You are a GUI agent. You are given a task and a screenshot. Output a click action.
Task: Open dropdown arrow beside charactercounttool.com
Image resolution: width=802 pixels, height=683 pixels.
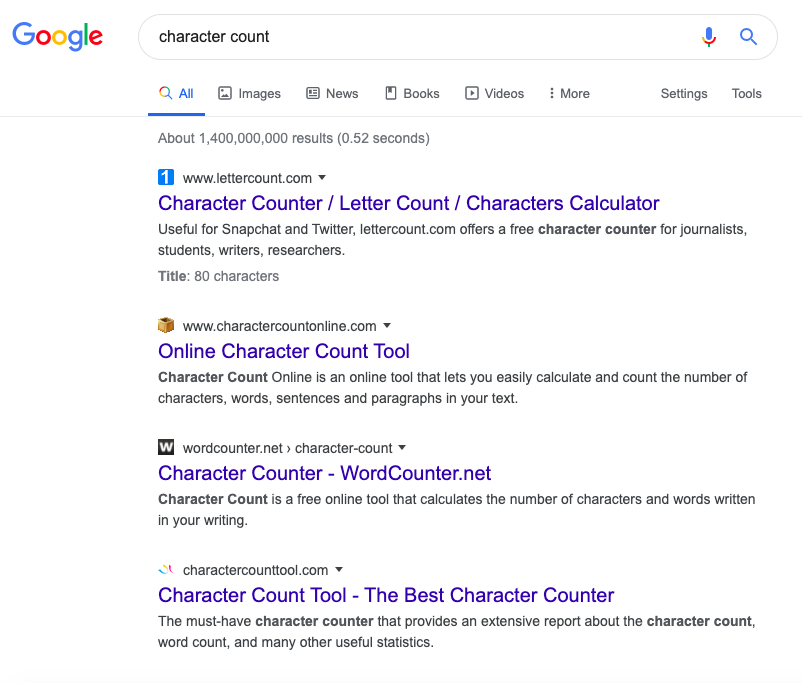[339, 570]
